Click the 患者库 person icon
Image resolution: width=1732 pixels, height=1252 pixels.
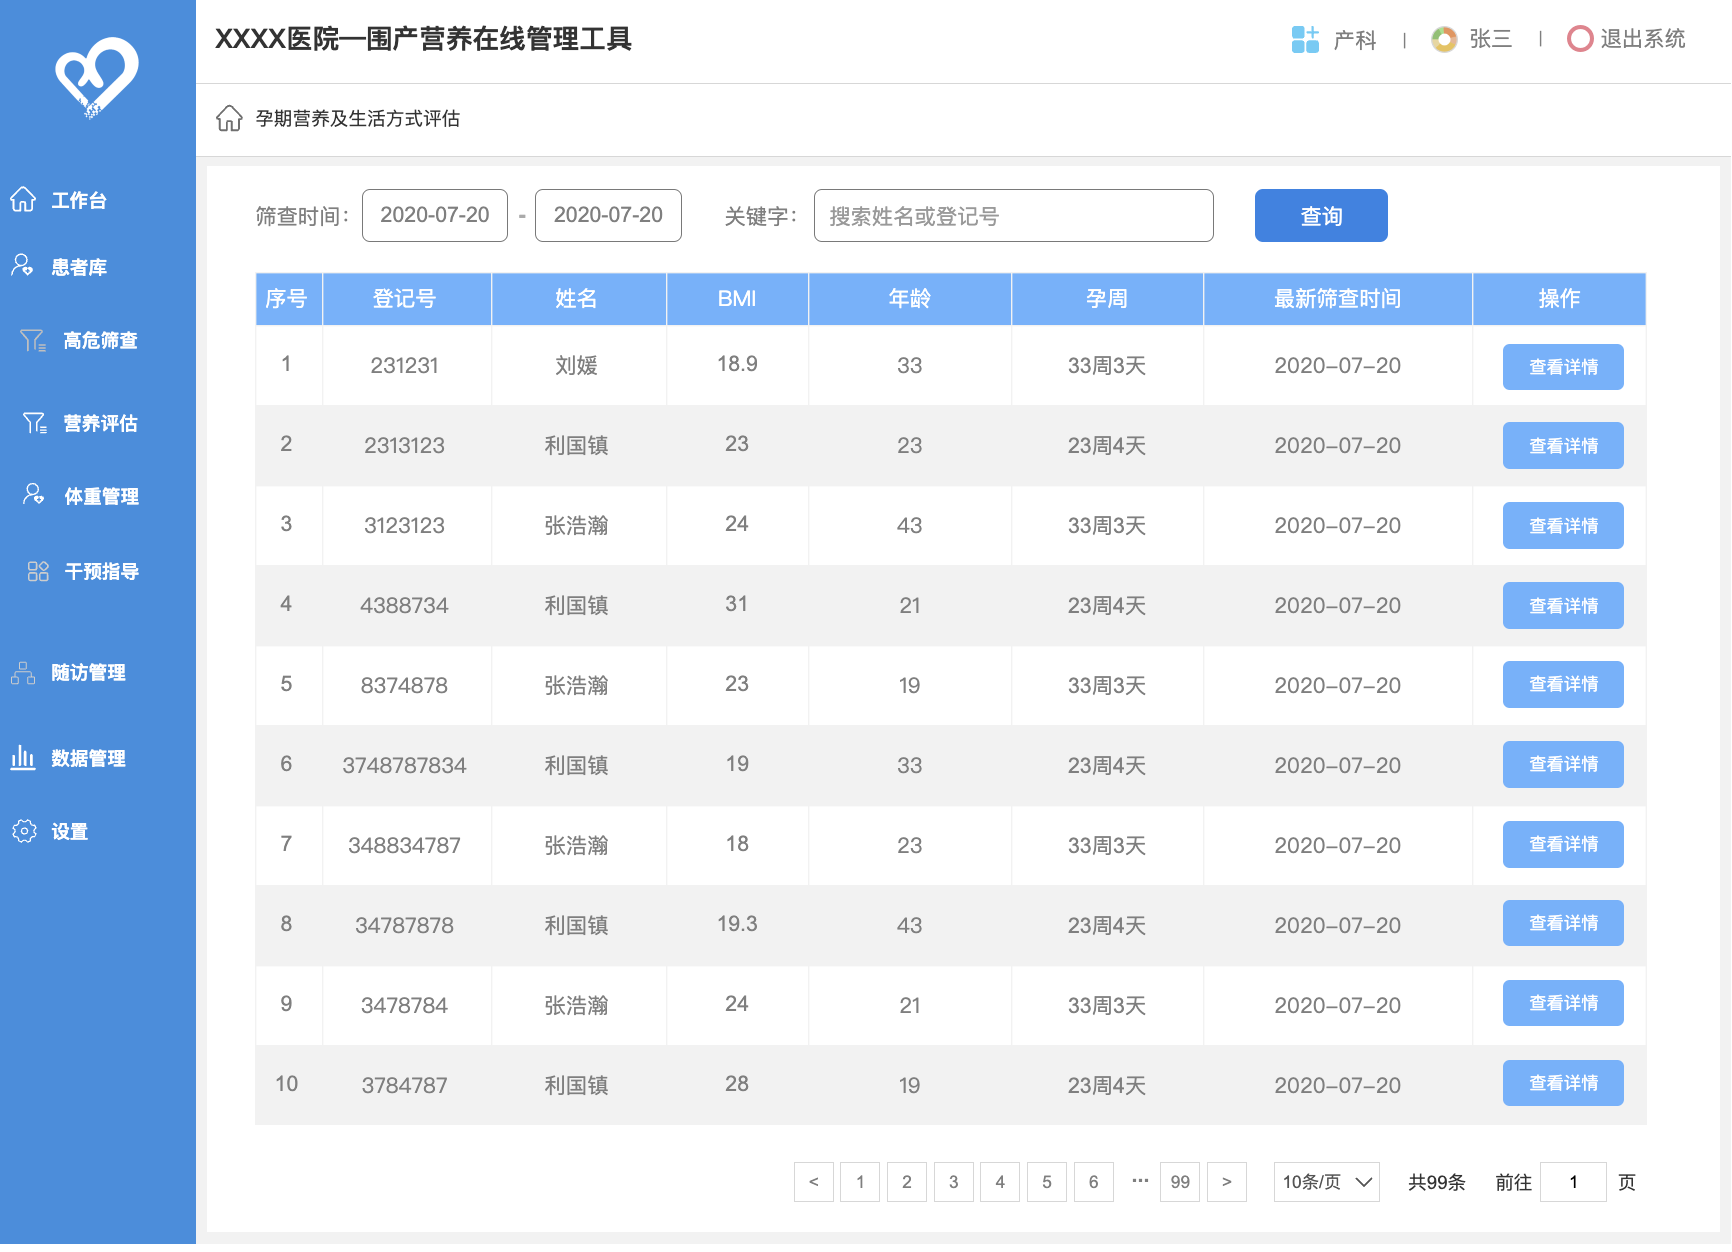22,265
